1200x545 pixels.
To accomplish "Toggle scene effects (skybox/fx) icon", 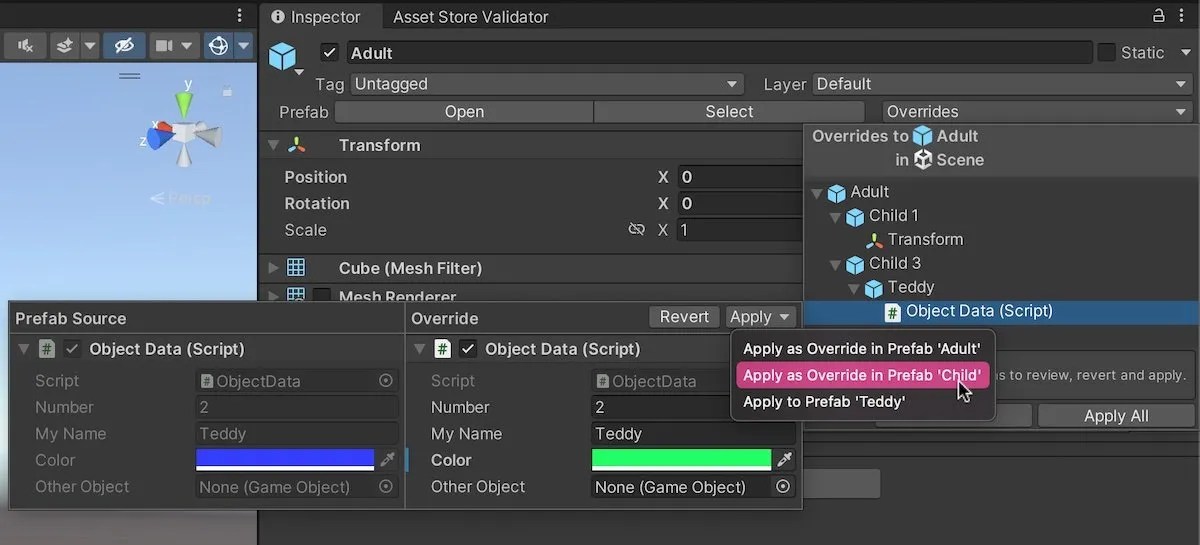I will [x=65, y=46].
